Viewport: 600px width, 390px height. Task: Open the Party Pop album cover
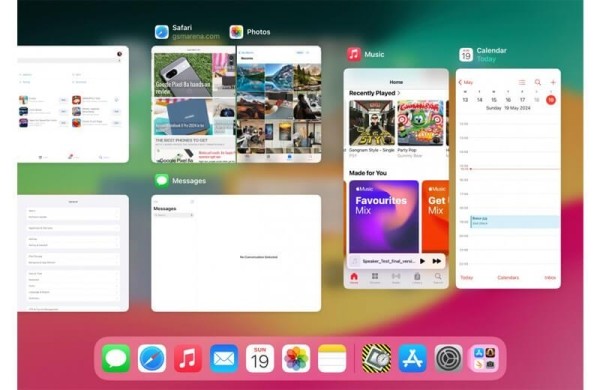click(x=420, y=123)
